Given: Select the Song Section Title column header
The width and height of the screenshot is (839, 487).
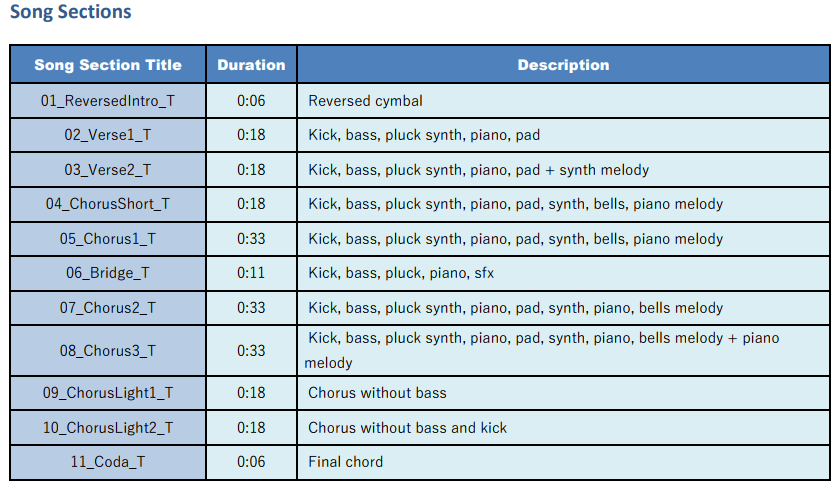Looking at the screenshot, I should pos(108,65).
